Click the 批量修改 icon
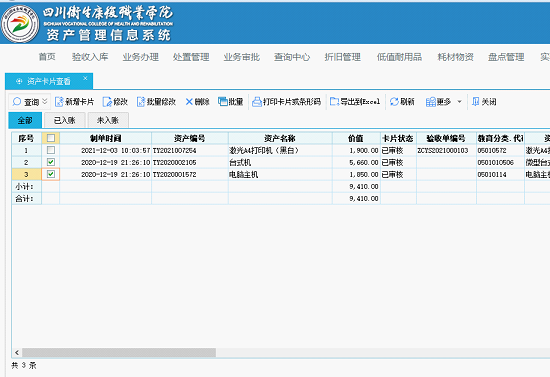 pyautogui.click(x=141, y=102)
